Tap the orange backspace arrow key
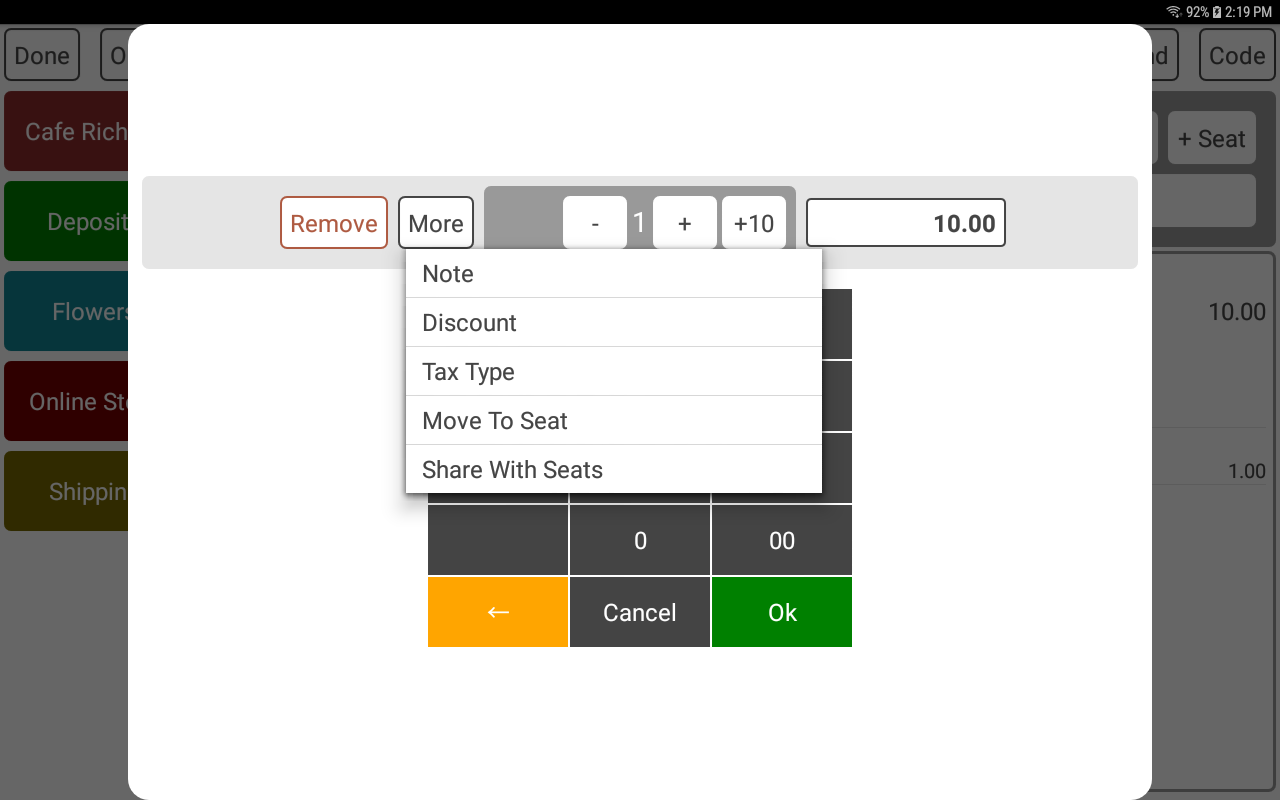Screen dimensions: 1280x800 (498, 612)
